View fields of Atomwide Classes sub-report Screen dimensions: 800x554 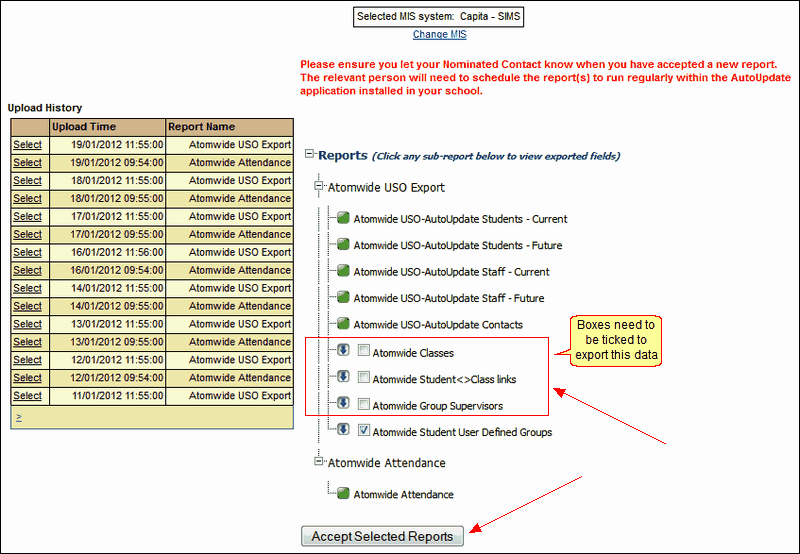click(413, 353)
